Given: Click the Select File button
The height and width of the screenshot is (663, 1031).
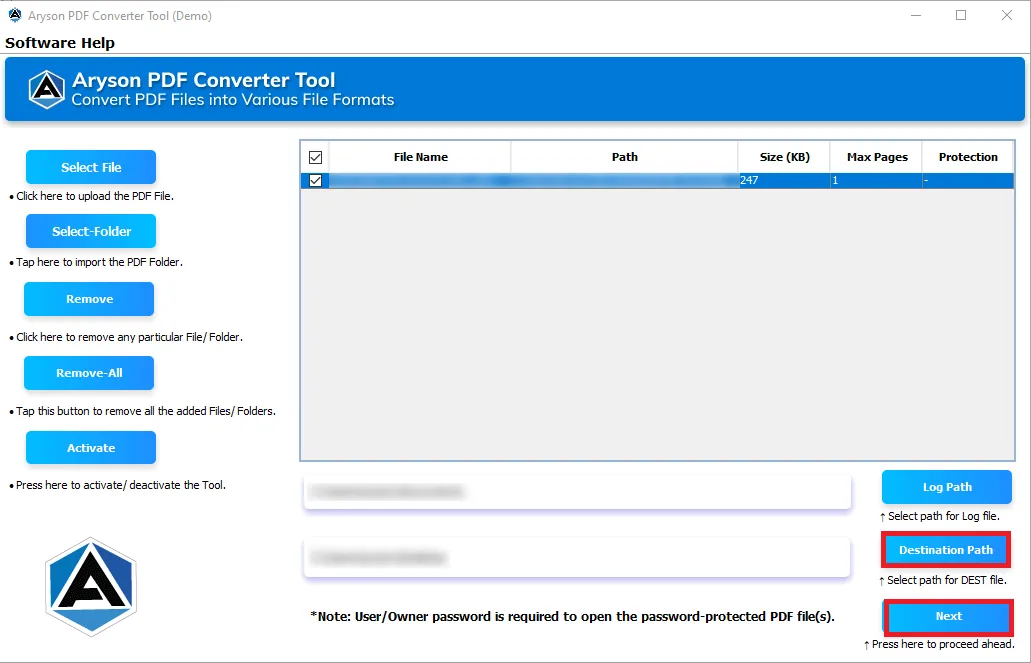Looking at the screenshot, I should coord(91,167).
